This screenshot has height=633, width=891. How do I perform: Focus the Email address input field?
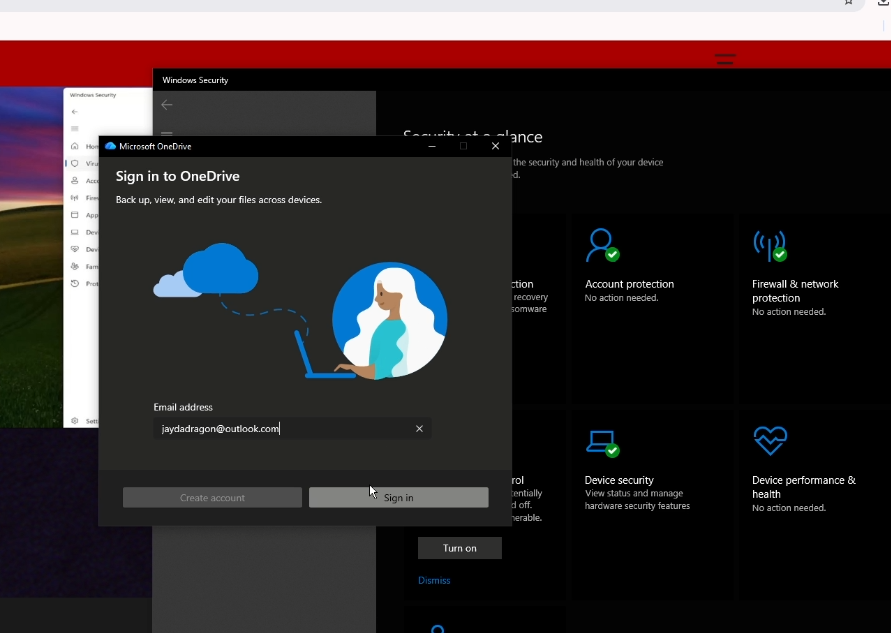[292, 428]
